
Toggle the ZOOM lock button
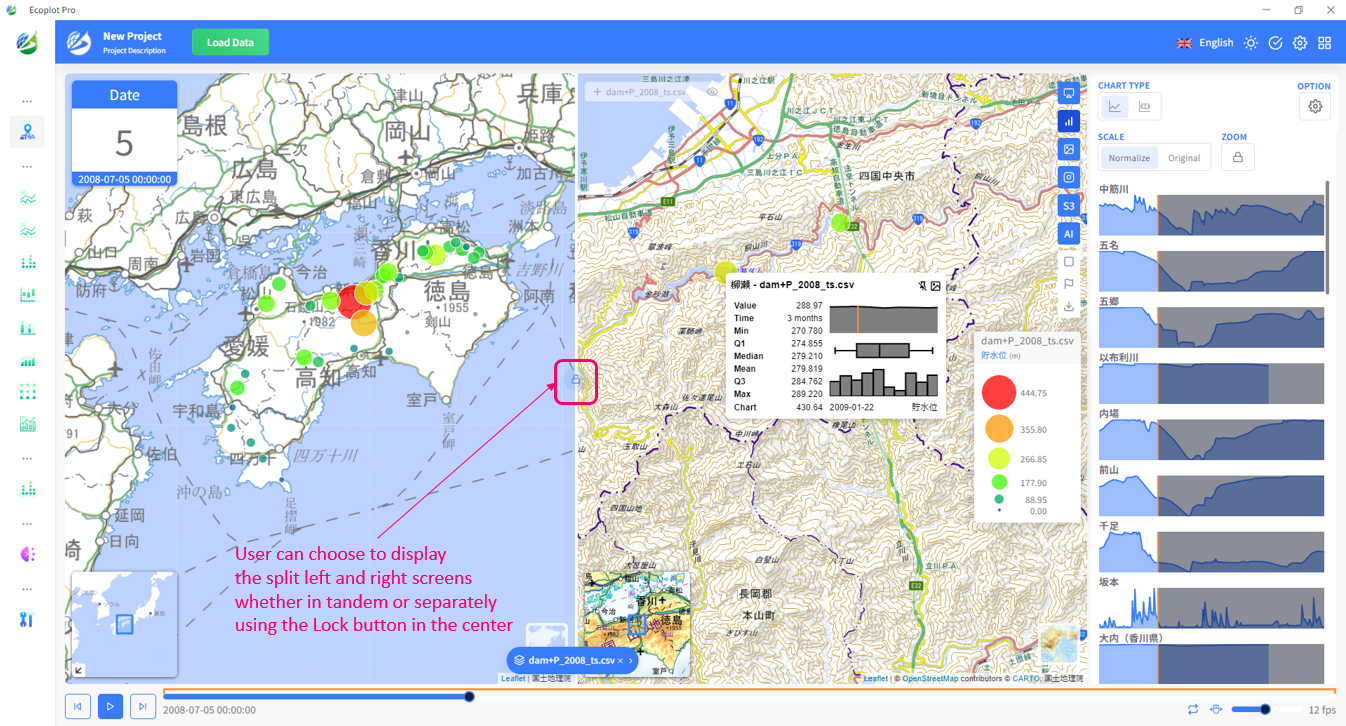click(x=1238, y=157)
